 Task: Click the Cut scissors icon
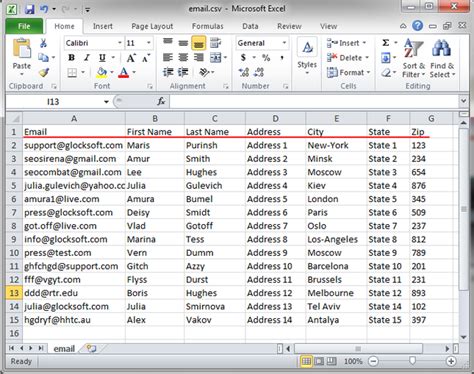[x=43, y=43]
